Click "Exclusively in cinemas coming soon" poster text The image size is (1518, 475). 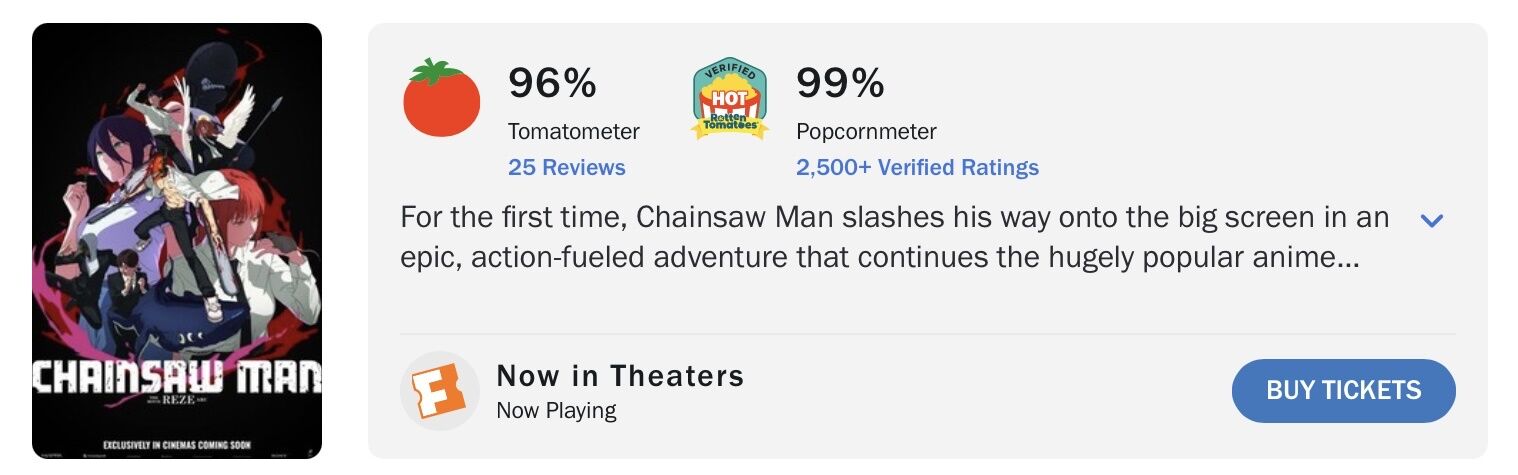click(x=177, y=443)
